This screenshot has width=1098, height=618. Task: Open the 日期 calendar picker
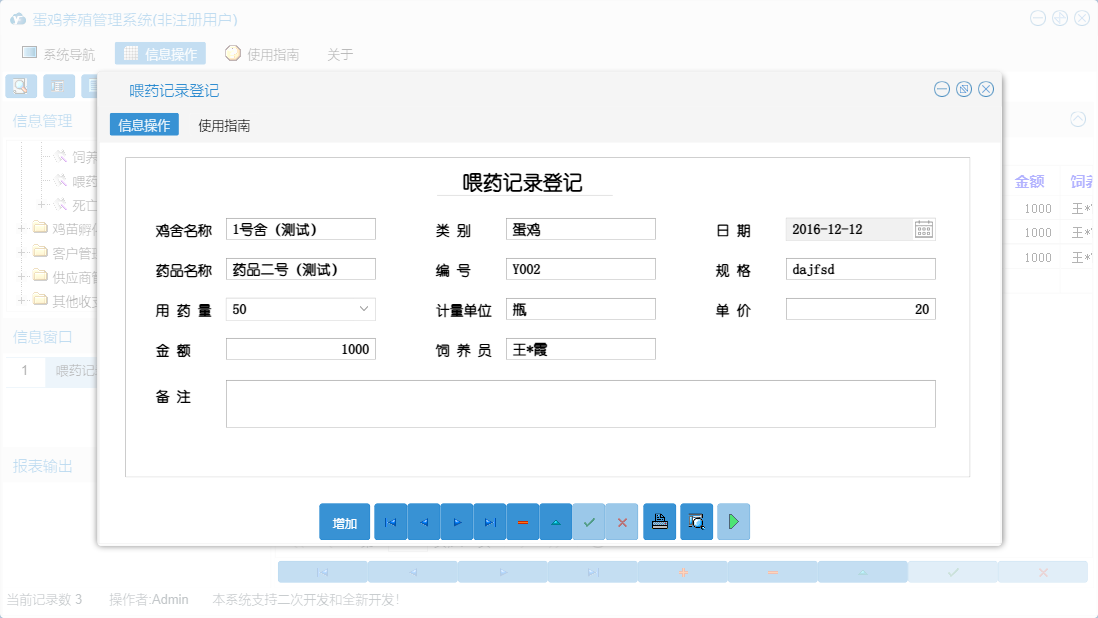tap(923, 229)
